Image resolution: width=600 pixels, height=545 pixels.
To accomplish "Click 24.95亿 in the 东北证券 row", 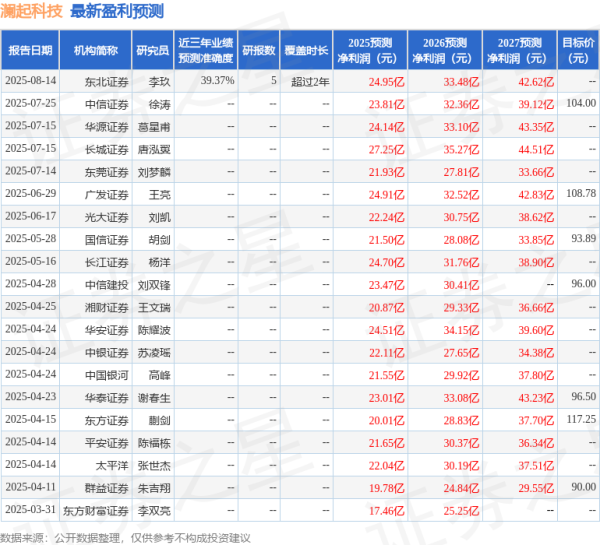I will pyautogui.click(x=386, y=82).
